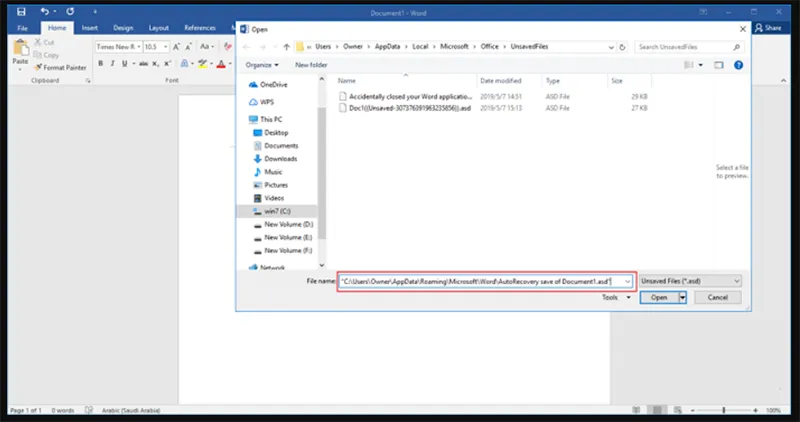Open the Documents folder in sidebar
The image size is (800, 422).
point(276,145)
